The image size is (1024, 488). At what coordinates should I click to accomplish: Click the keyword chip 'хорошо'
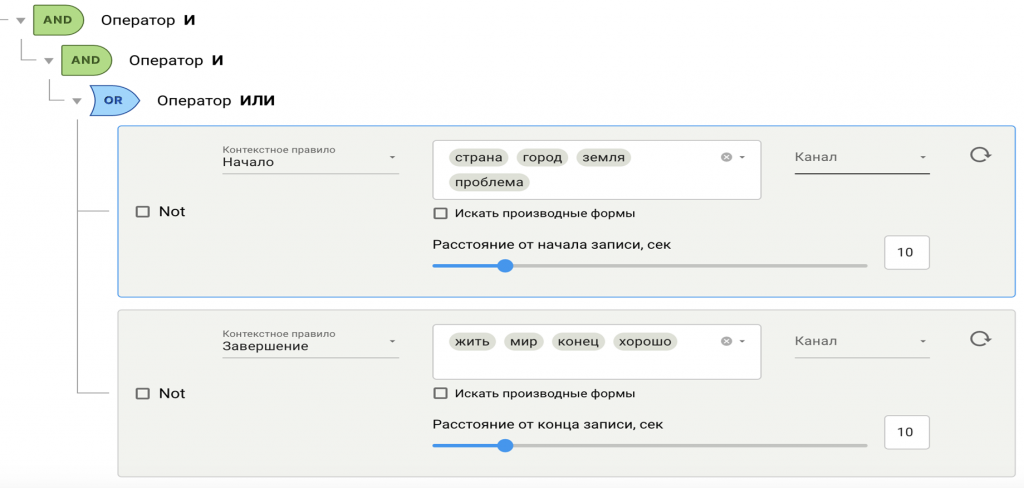645,341
